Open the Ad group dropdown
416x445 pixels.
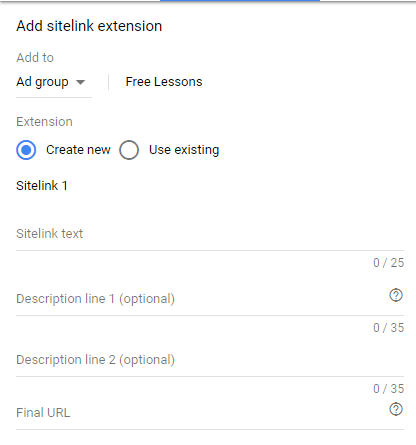(54, 82)
